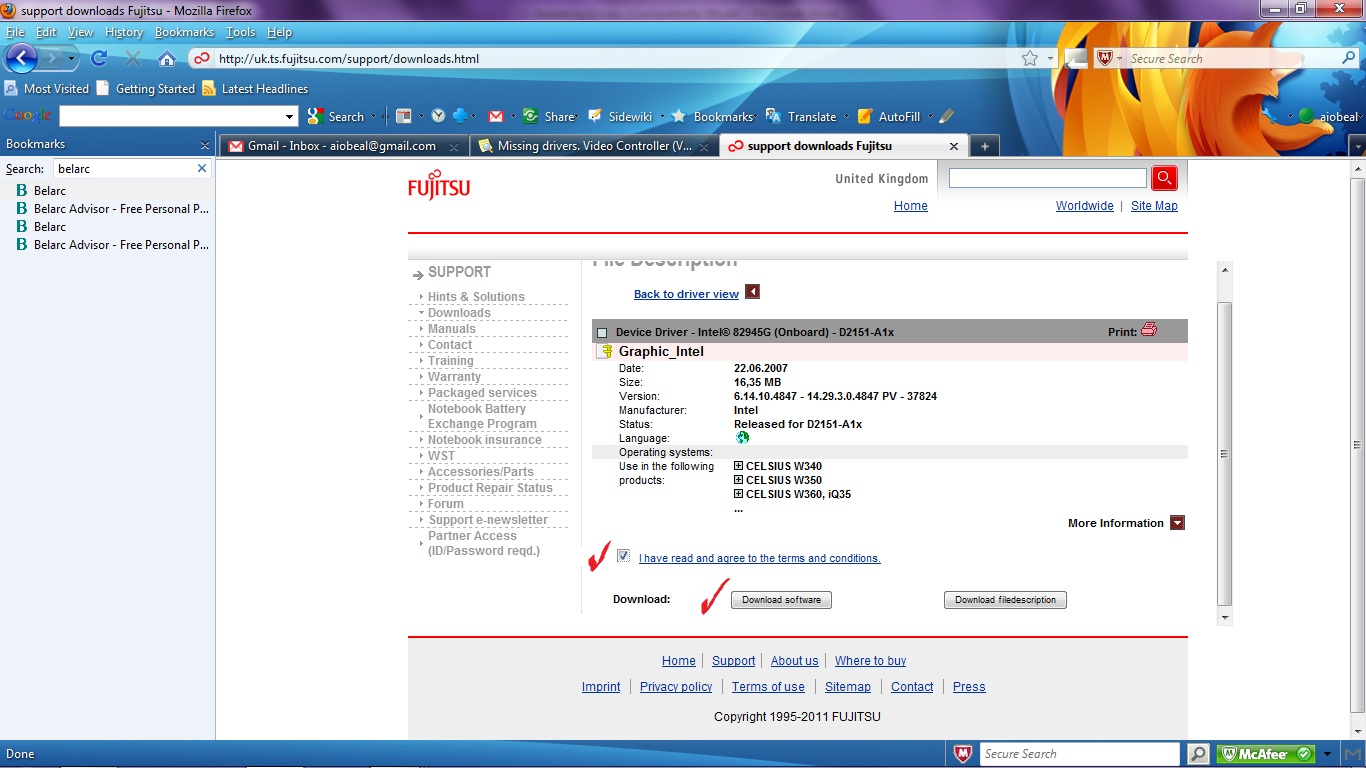Click the McAfee shield icon in status bar

click(962, 754)
